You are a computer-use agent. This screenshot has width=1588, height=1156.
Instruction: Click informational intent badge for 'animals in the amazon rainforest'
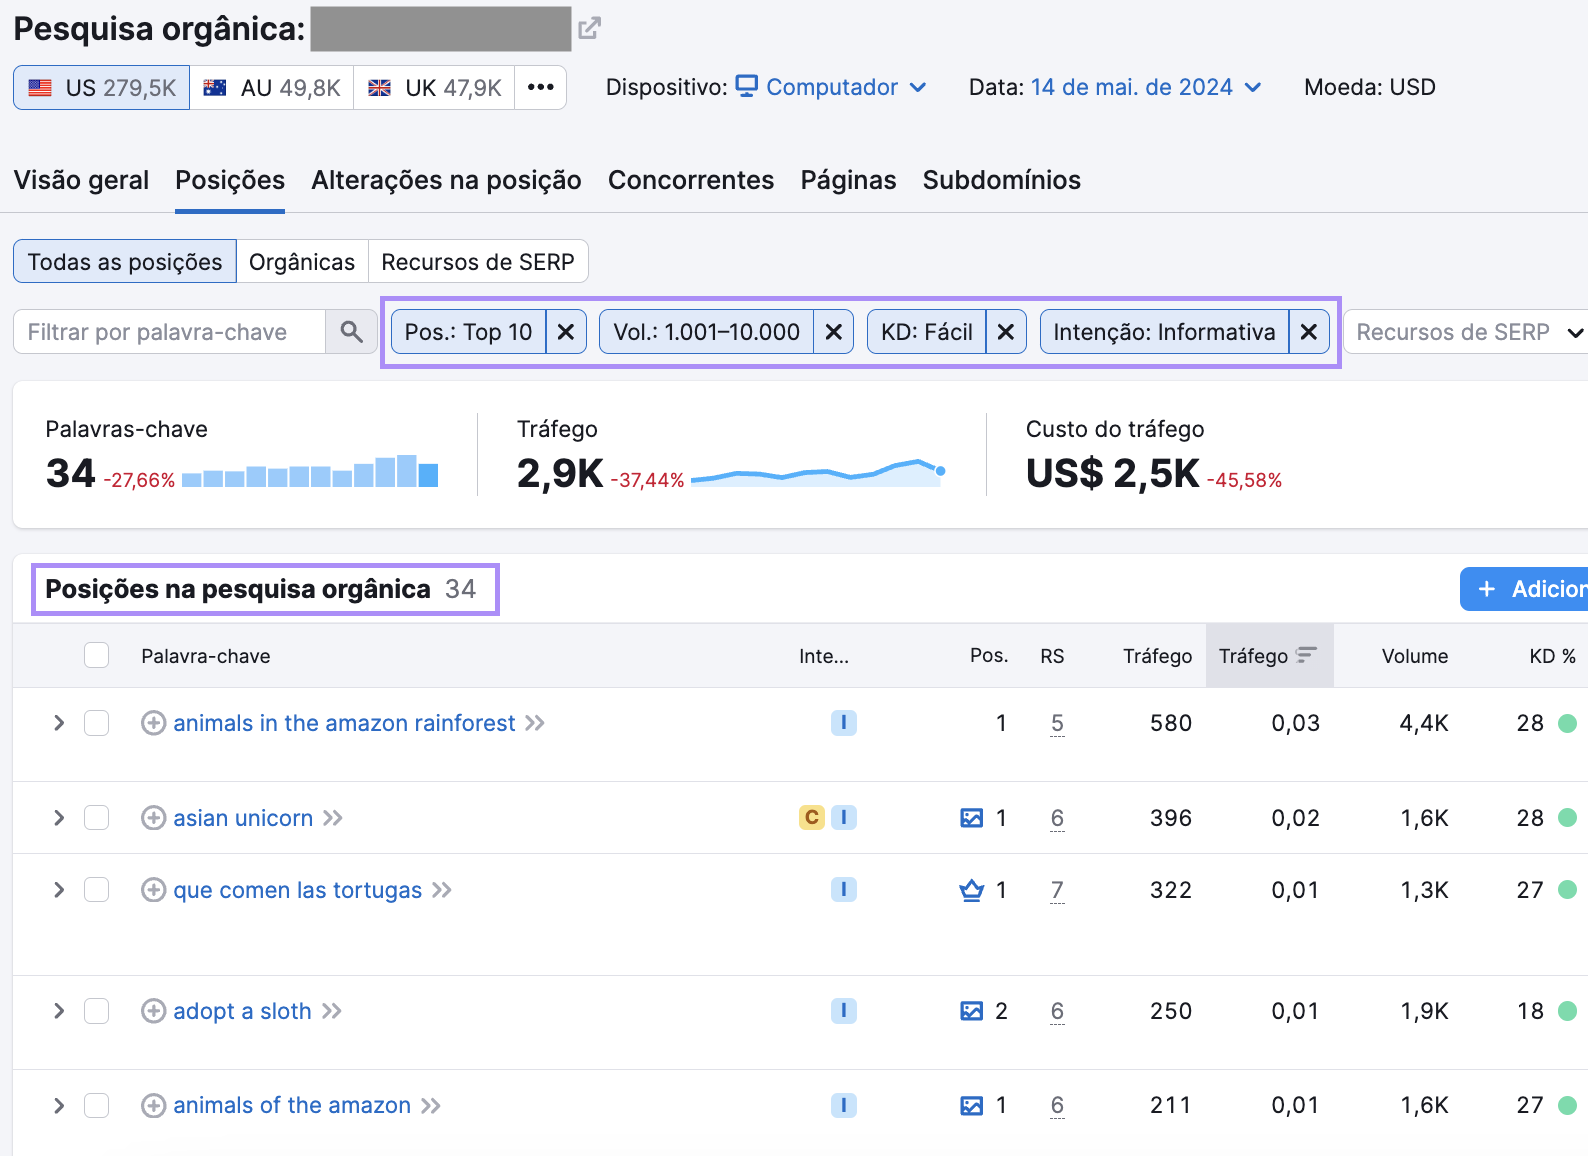tap(844, 723)
